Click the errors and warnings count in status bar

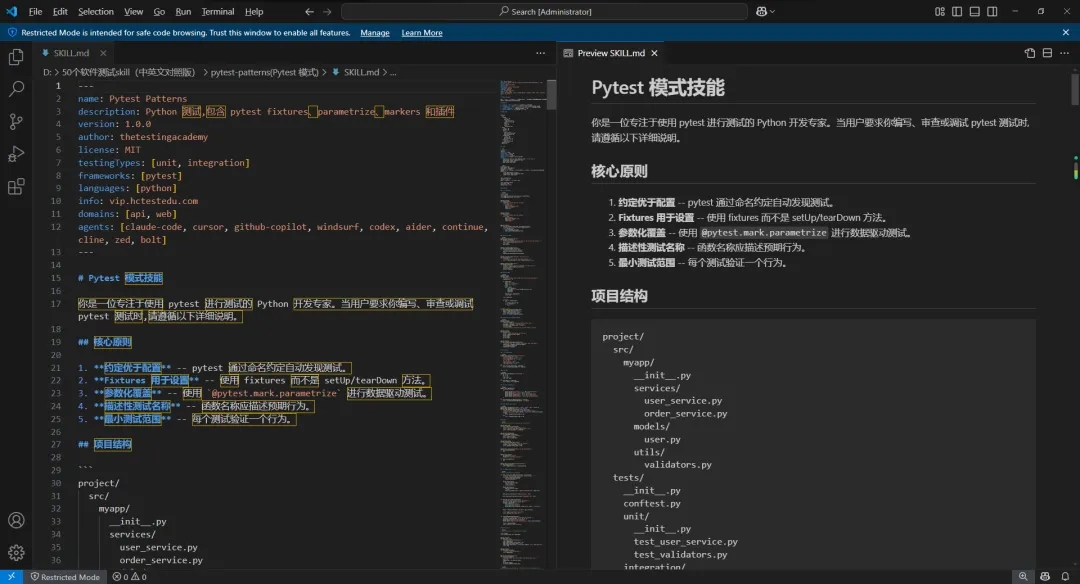(129, 577)
